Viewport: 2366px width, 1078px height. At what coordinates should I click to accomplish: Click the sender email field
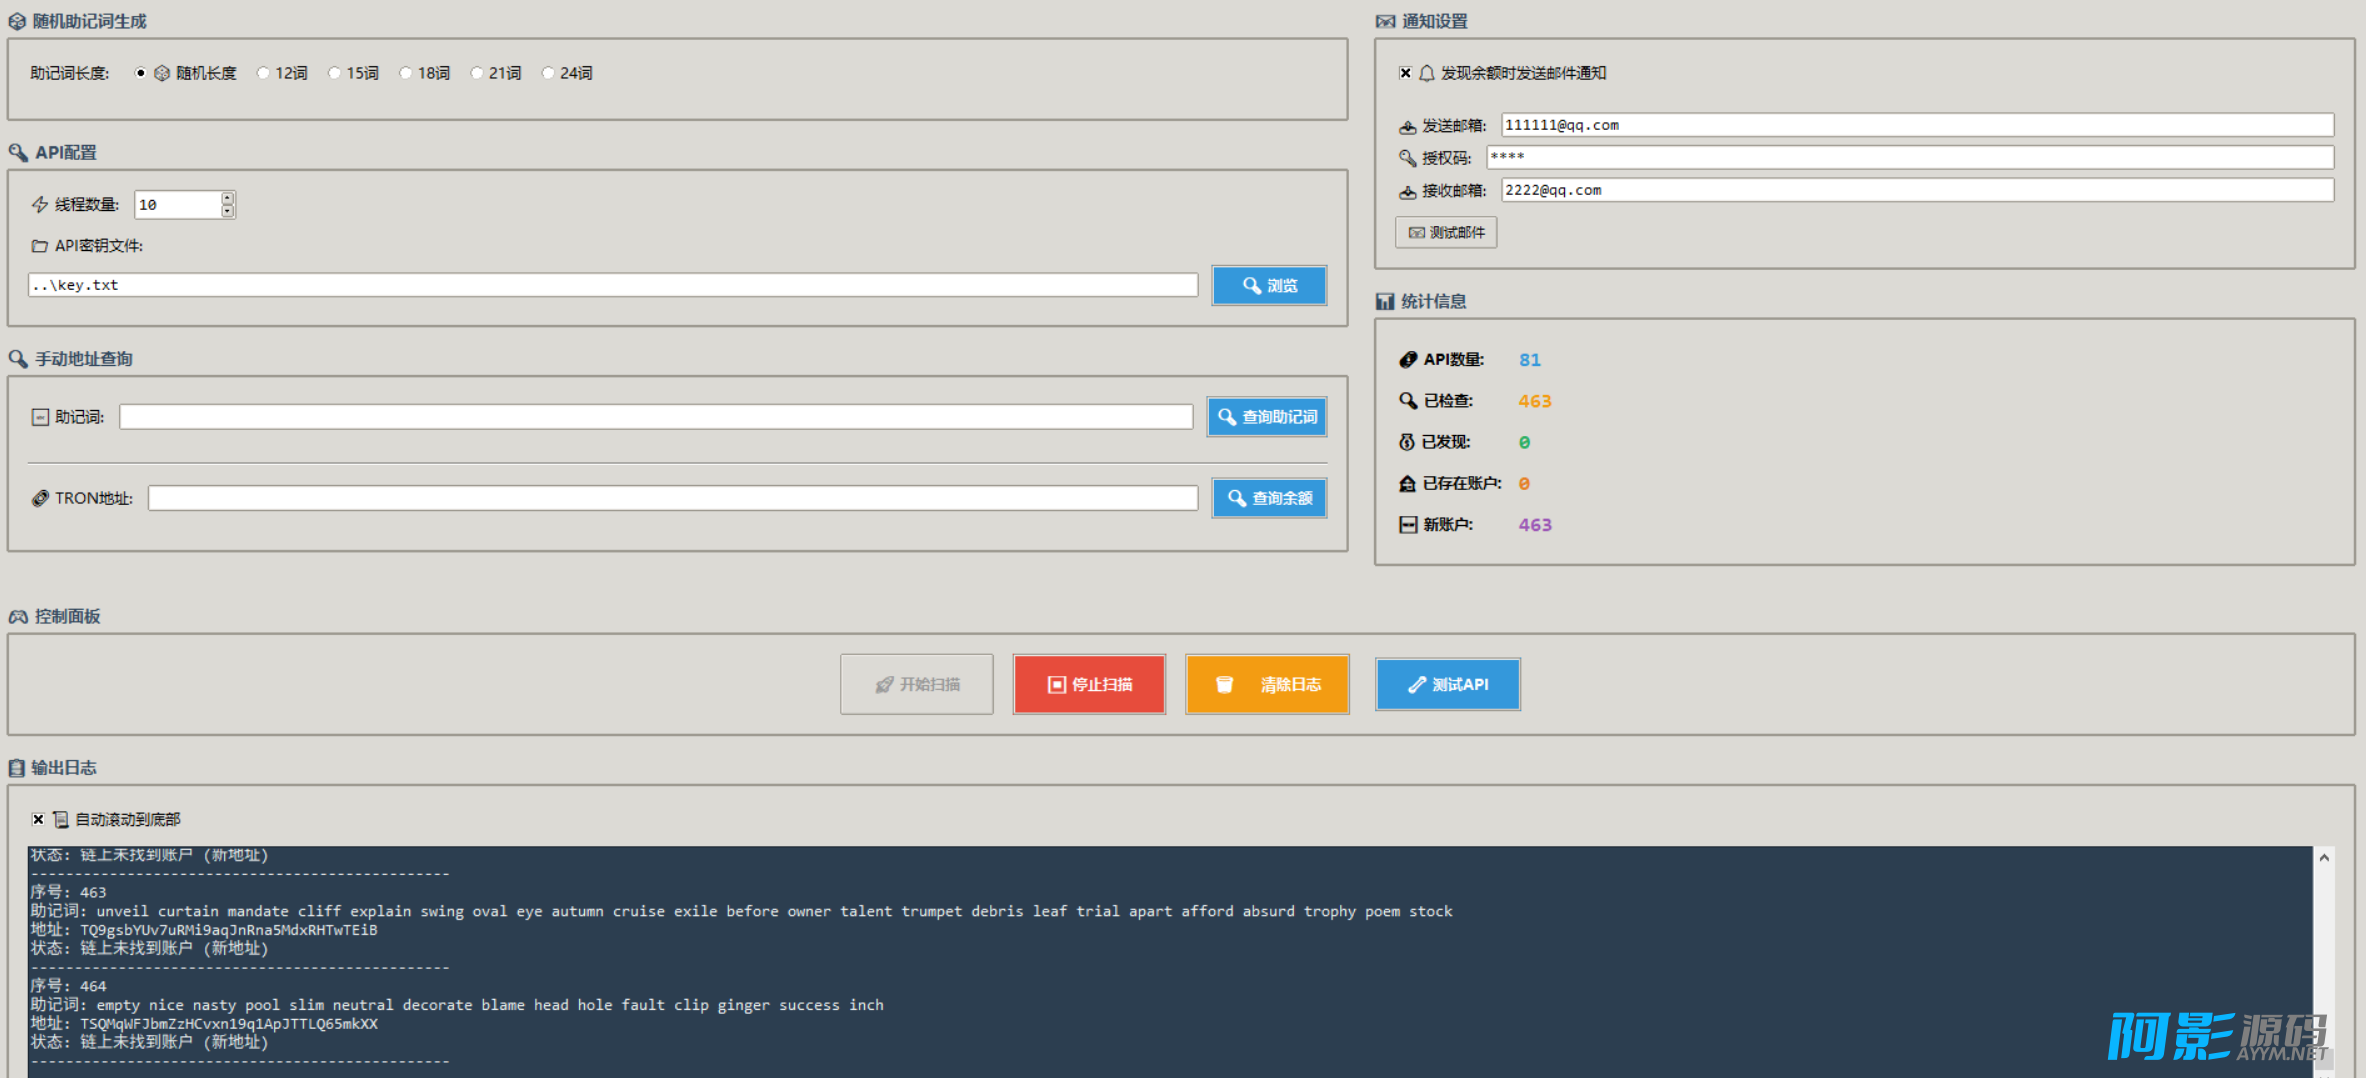pyautogui.click(x=1916, y=125)
